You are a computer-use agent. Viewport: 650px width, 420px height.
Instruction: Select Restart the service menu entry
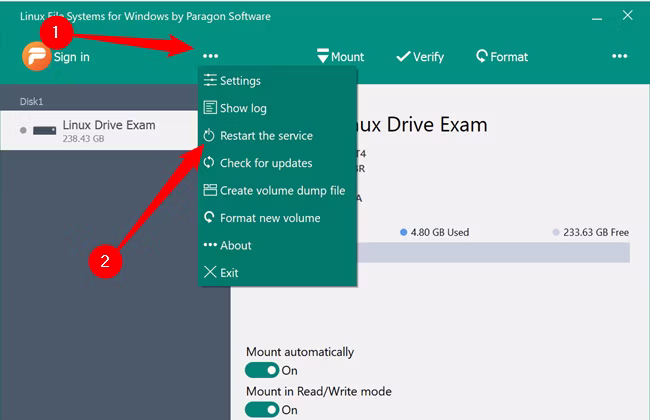tap(277, 135)
